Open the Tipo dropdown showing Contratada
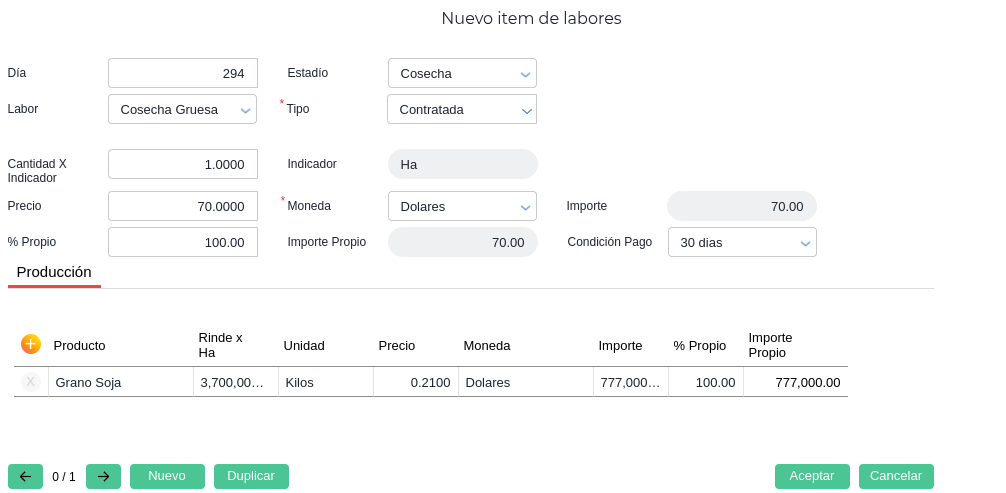The width and height of the screenshot is (1006, 493). (462, 109)
